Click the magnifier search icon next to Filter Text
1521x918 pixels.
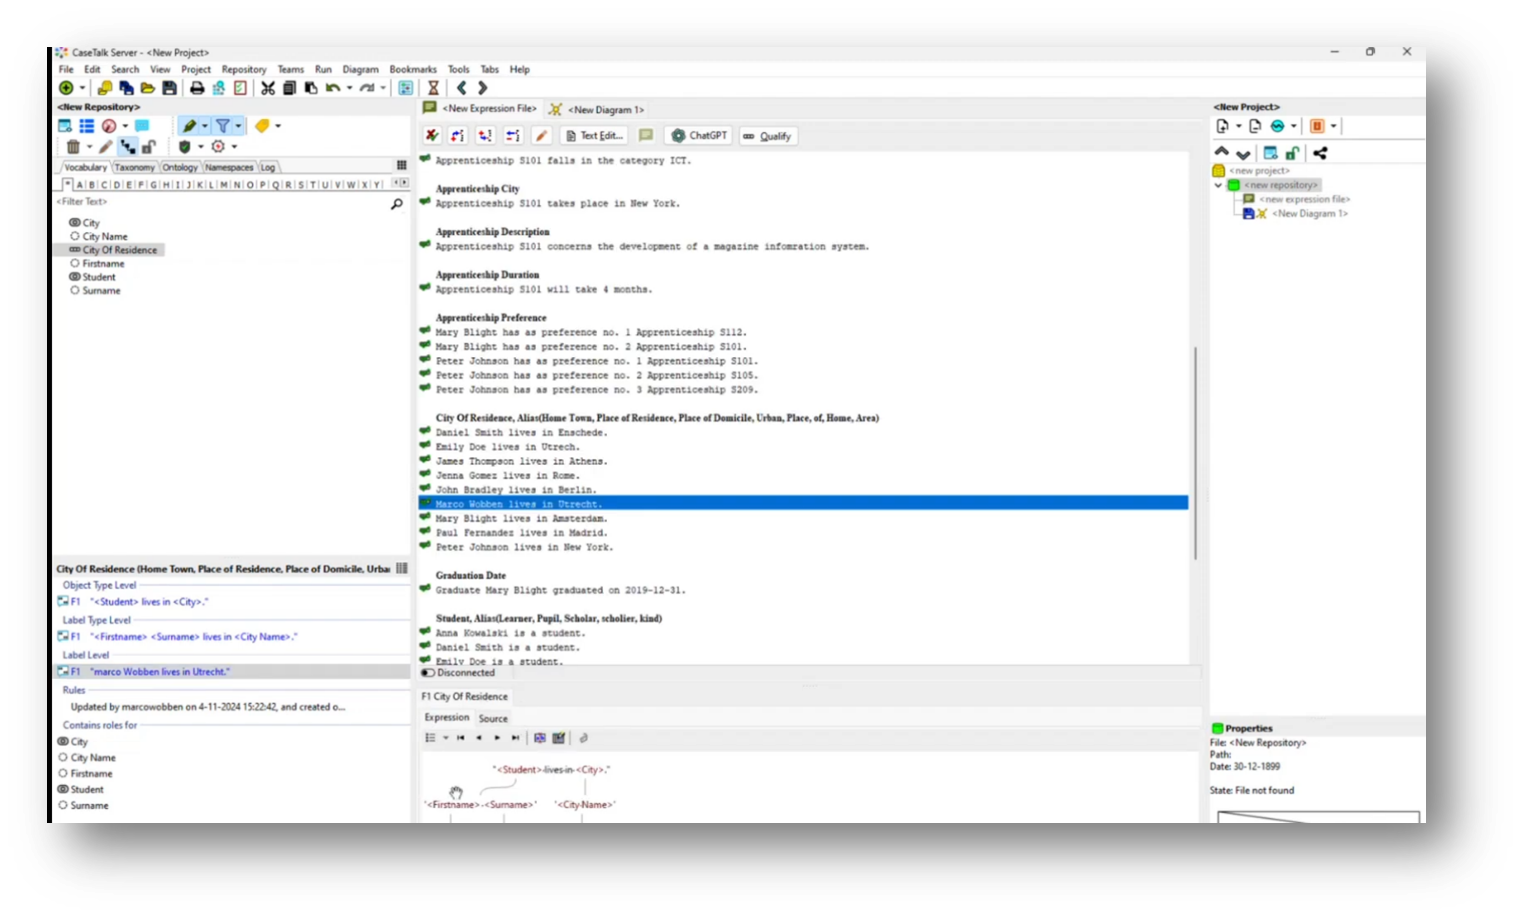point(397,203)
